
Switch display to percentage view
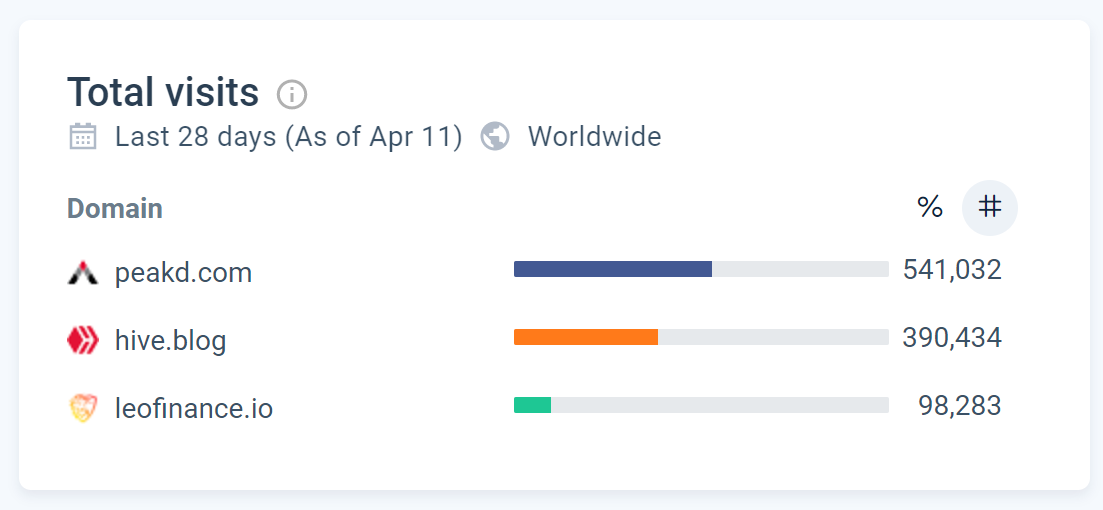tap(930, 208)
